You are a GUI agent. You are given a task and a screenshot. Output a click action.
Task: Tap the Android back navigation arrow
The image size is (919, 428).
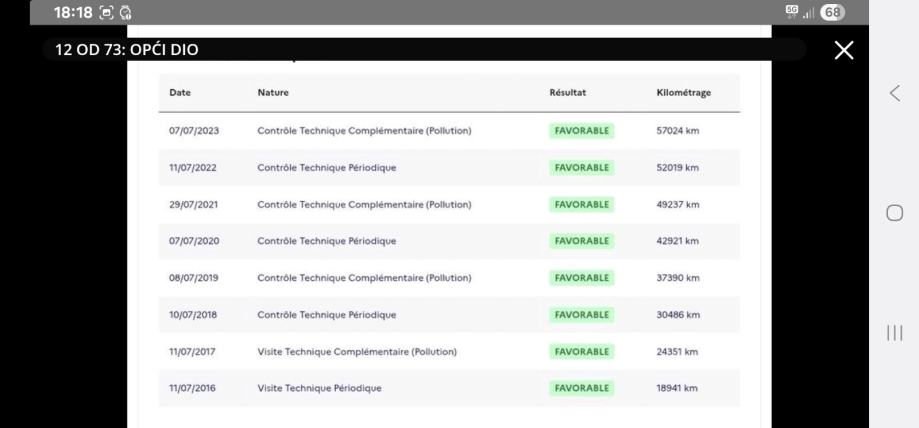(895, 94)
